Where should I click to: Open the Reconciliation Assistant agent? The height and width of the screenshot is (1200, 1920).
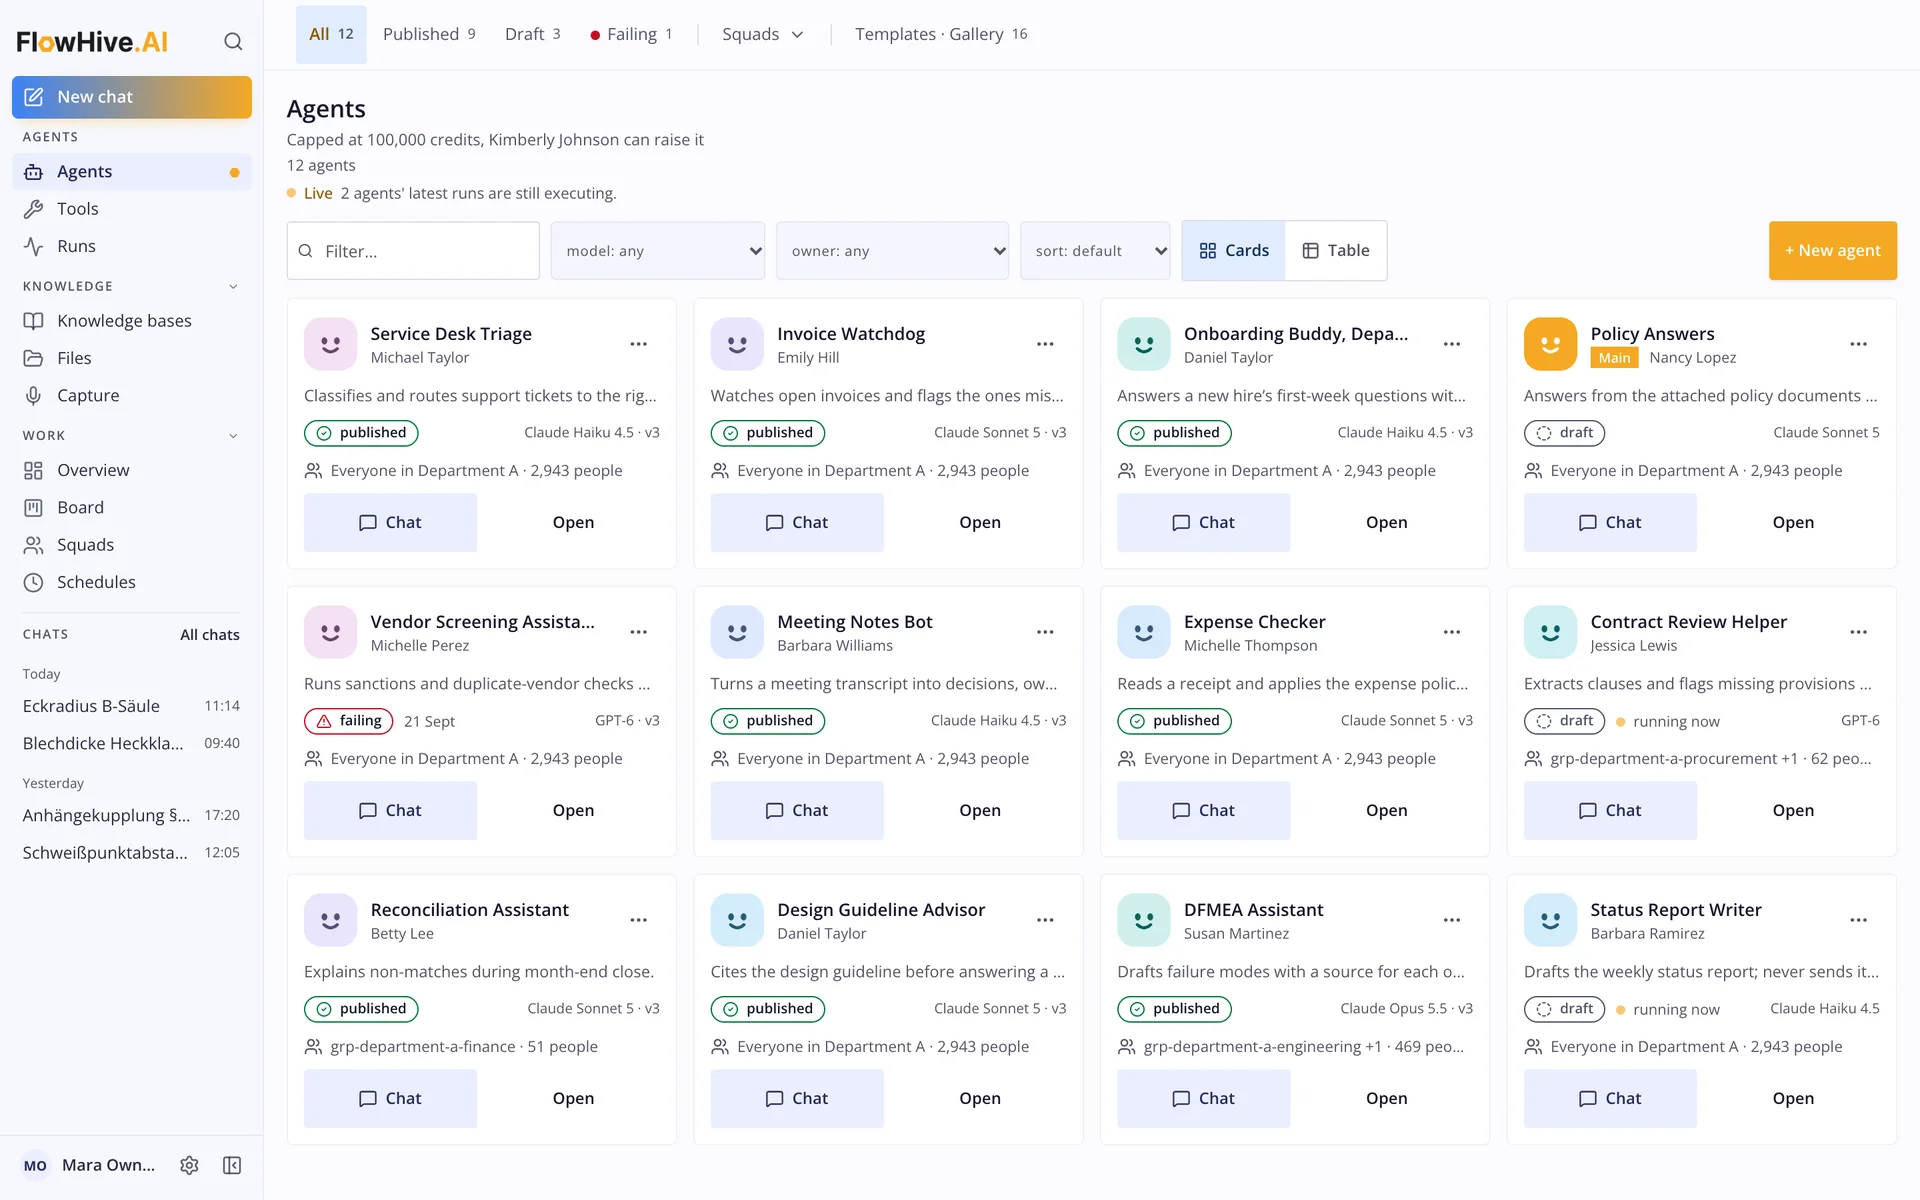tap(573, 1098)
